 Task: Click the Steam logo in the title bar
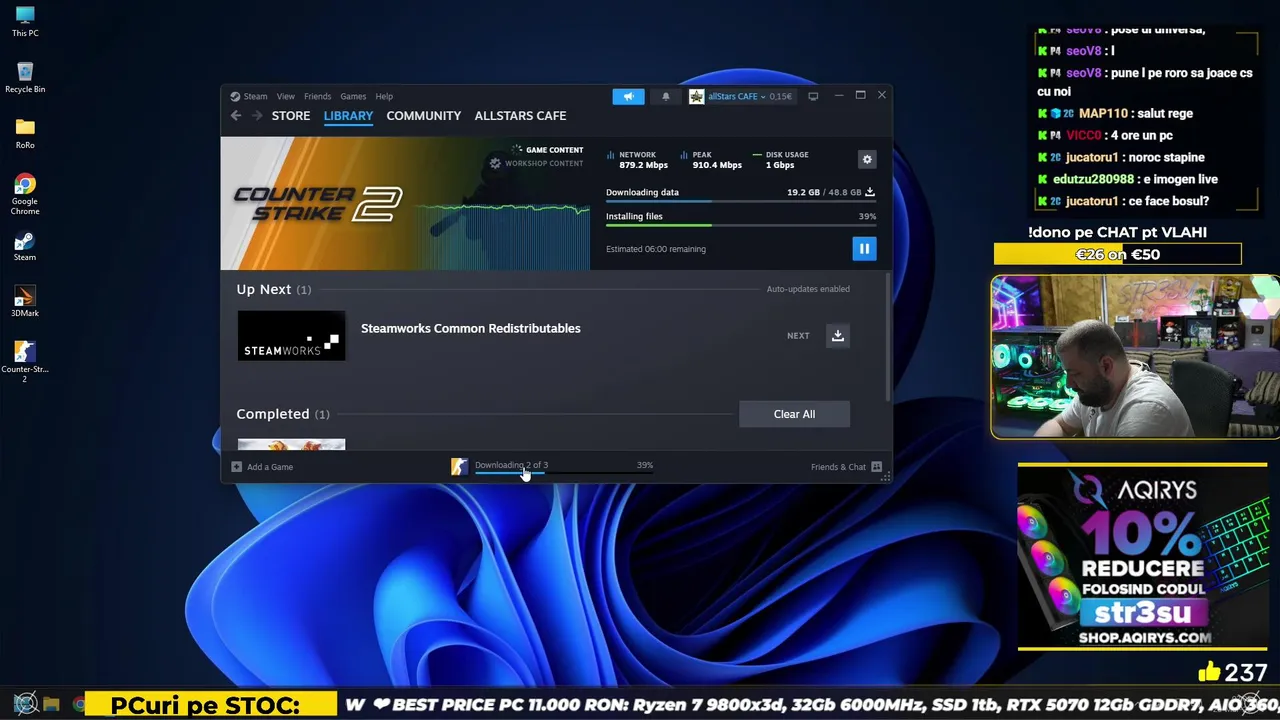tap(235, 97)
